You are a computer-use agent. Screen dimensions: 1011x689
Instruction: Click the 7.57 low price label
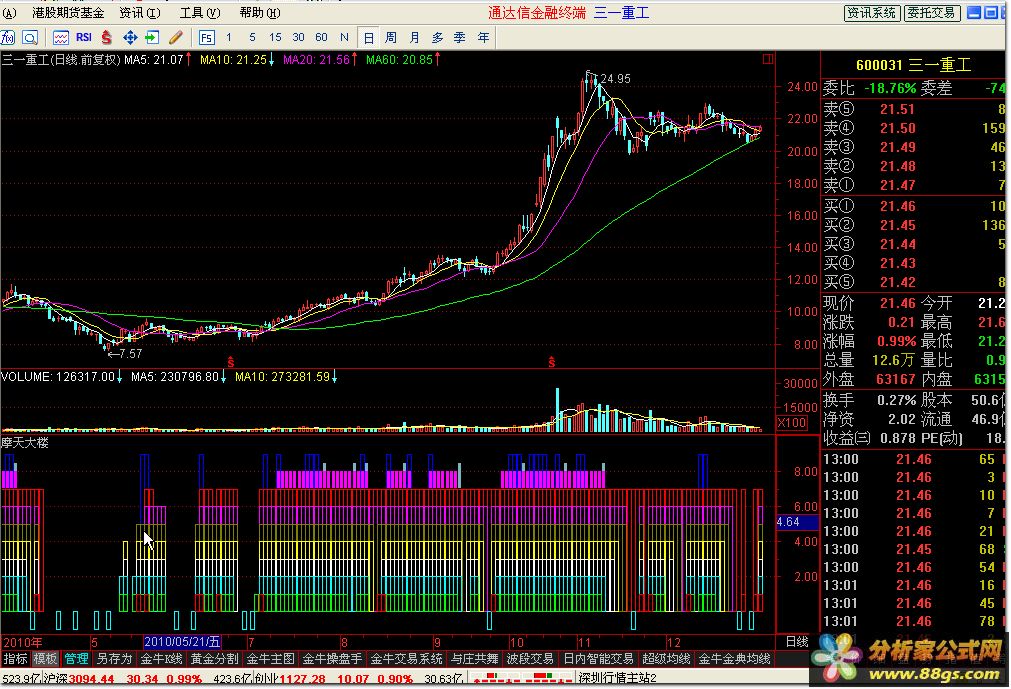[x=130, y=353]
